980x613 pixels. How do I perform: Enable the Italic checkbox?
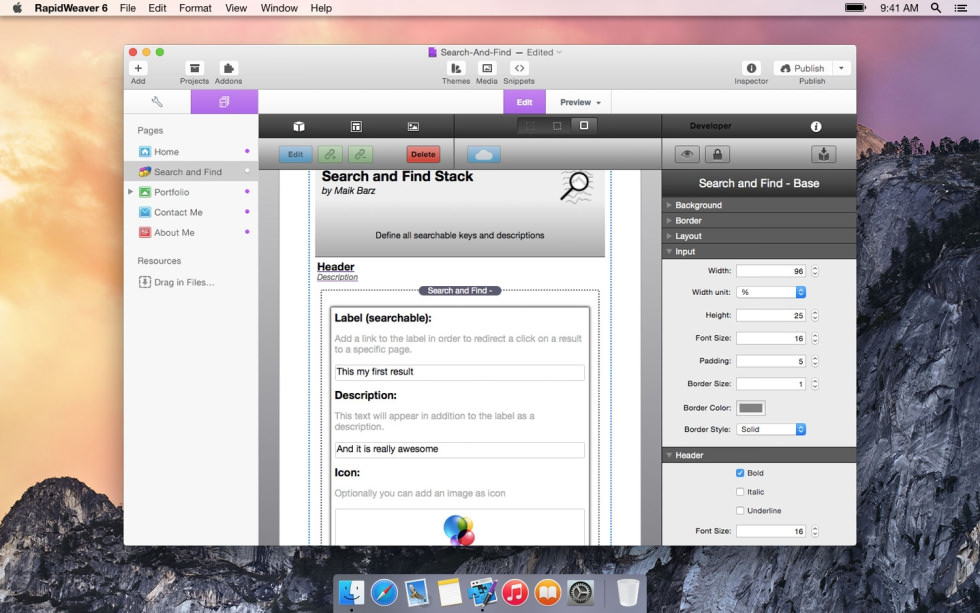point(740,492)
